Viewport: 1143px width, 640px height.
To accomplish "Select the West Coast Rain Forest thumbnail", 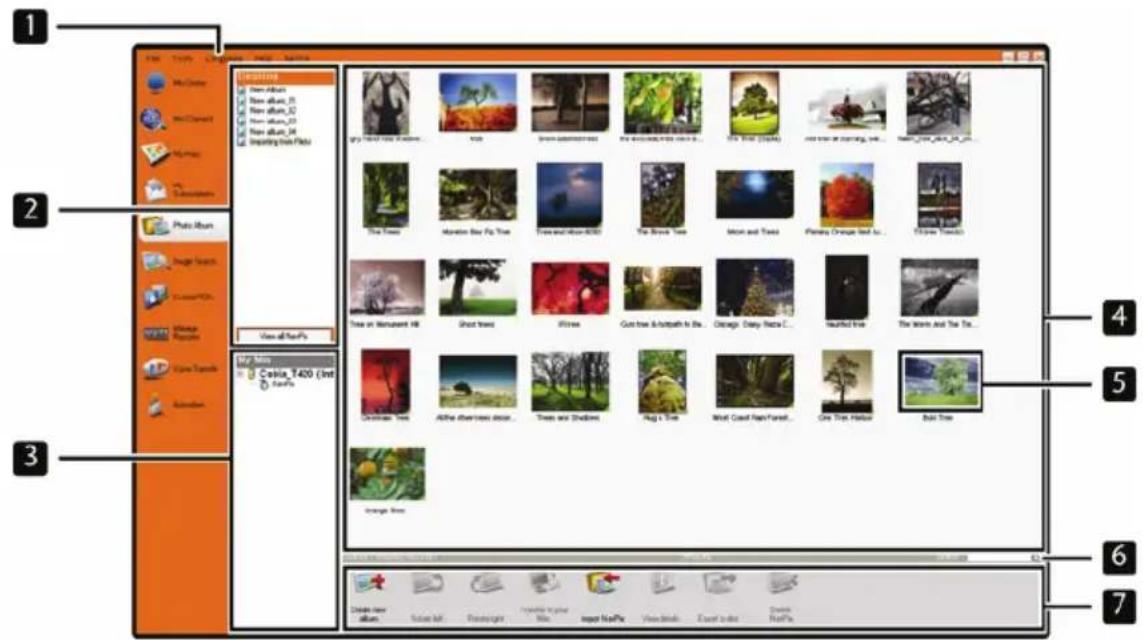I will [754, 381].
